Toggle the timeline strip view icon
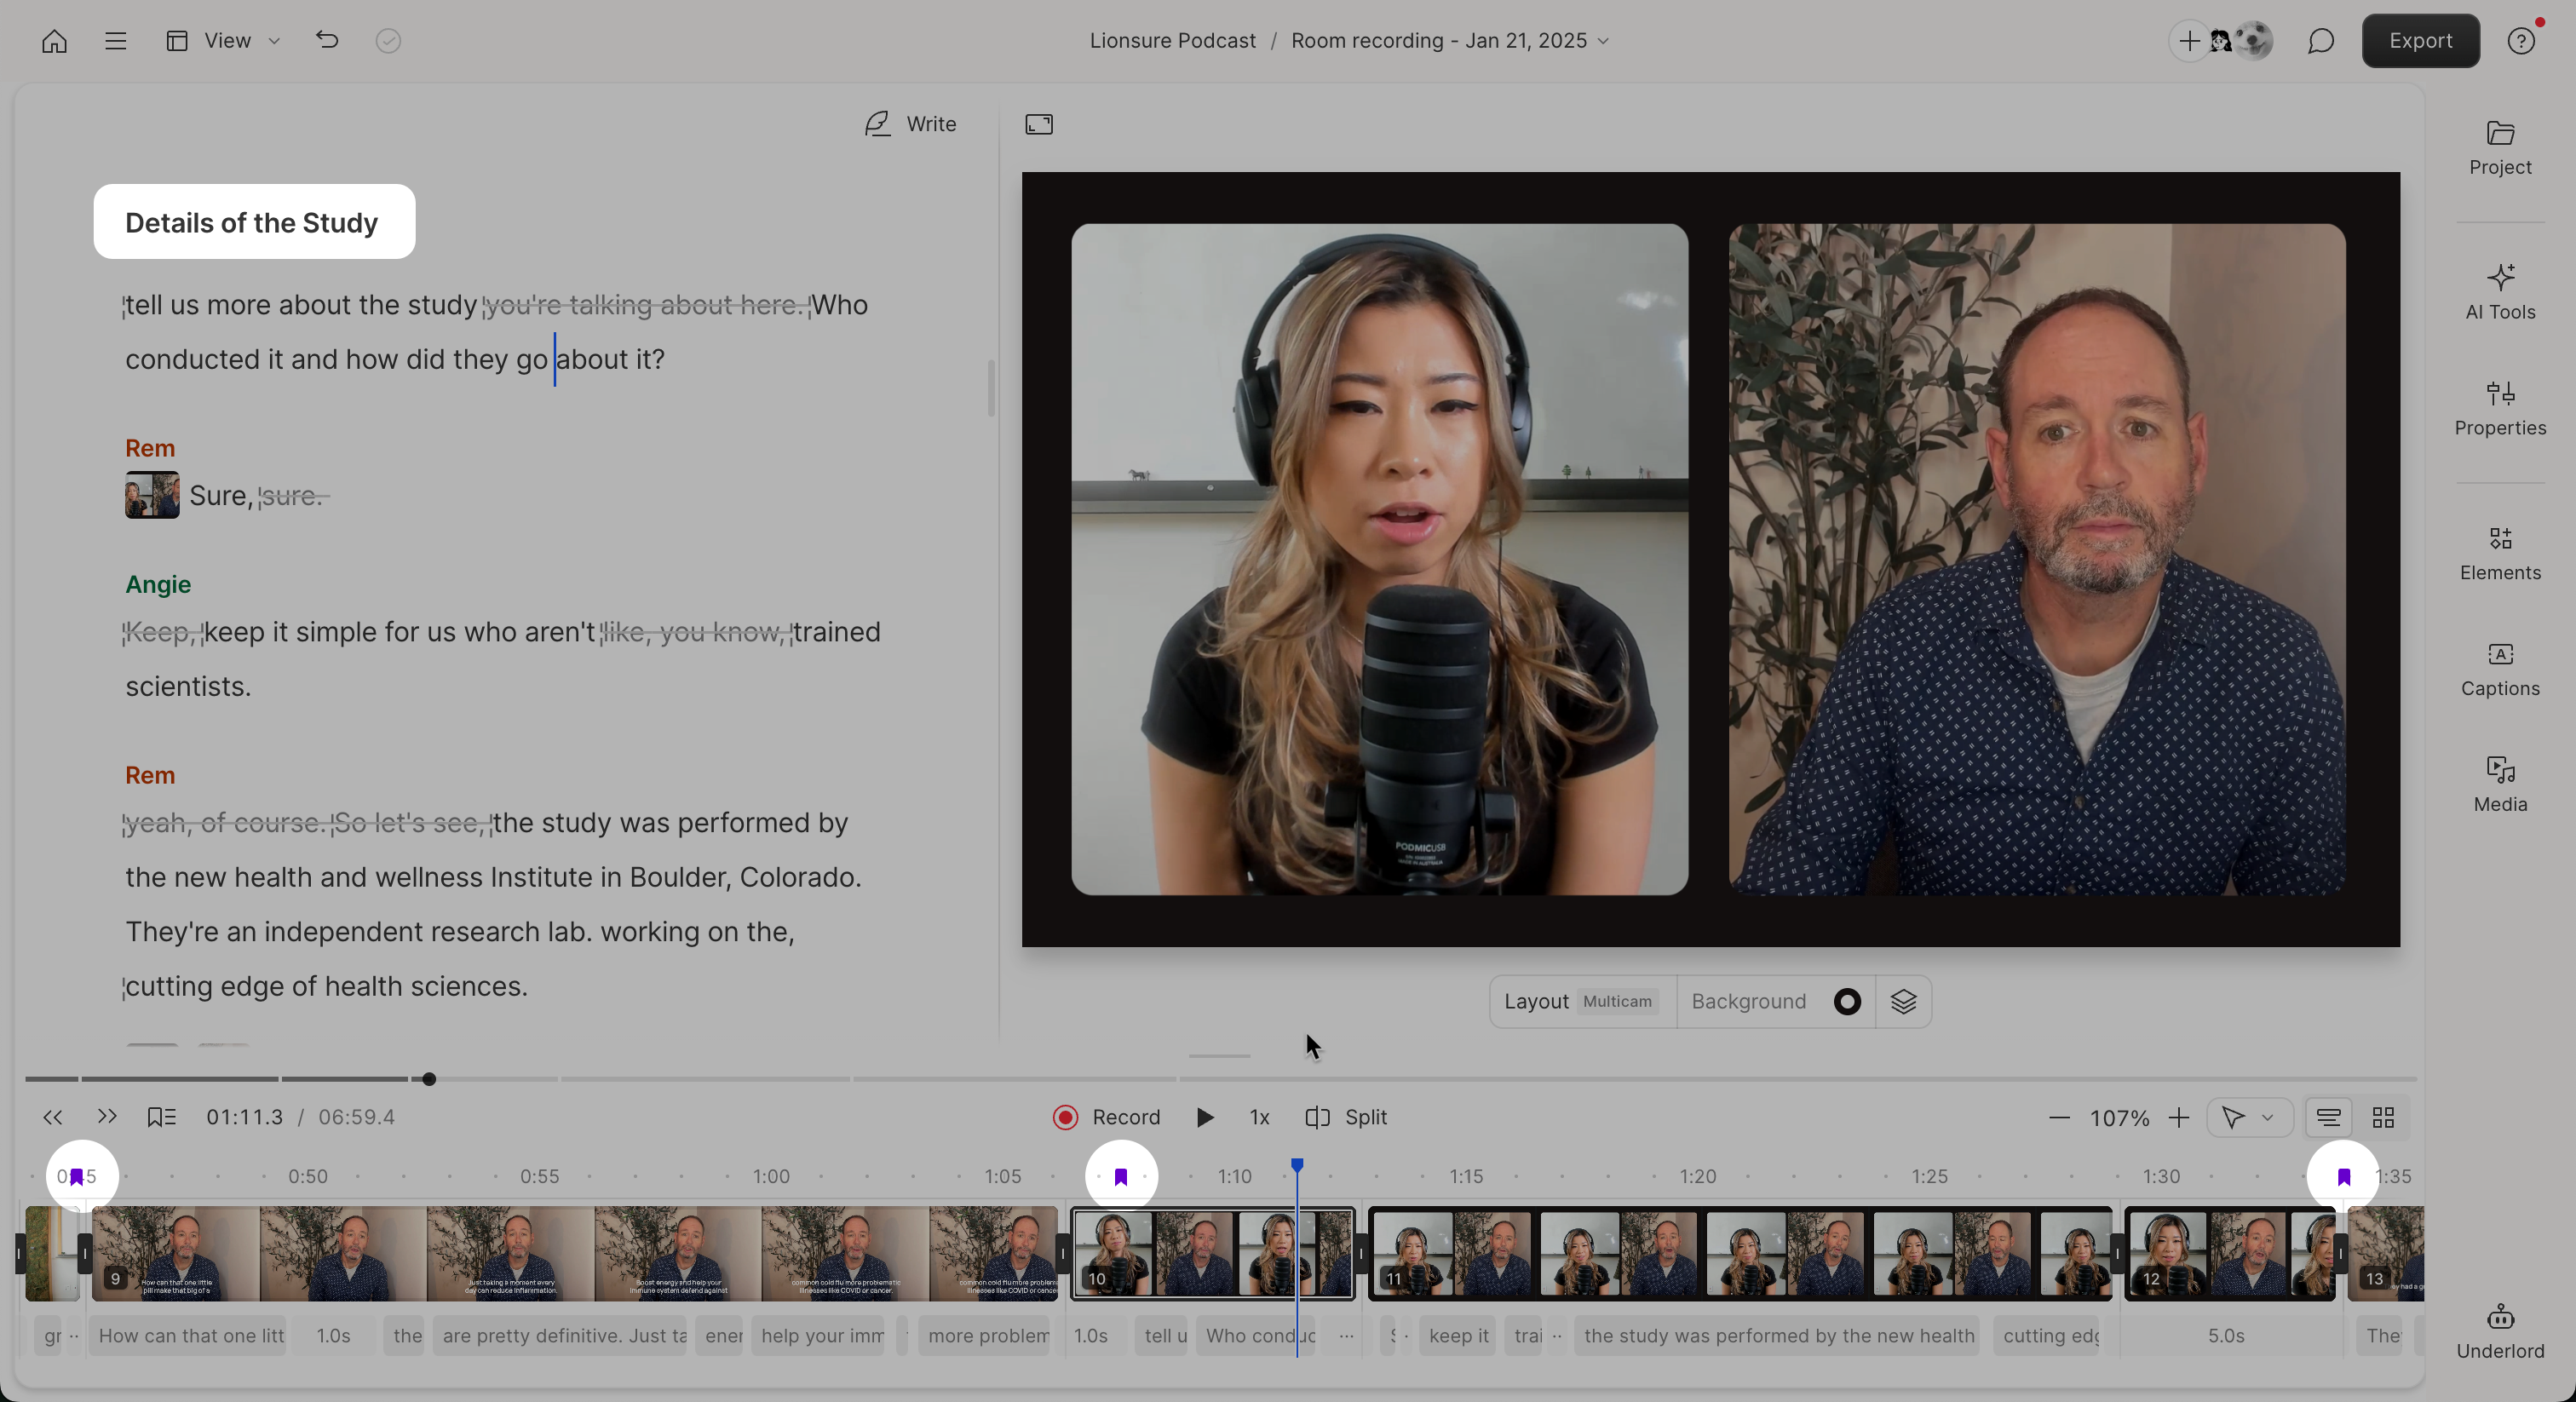Screen dimensions: 2576x1402 point(2328,1117)
